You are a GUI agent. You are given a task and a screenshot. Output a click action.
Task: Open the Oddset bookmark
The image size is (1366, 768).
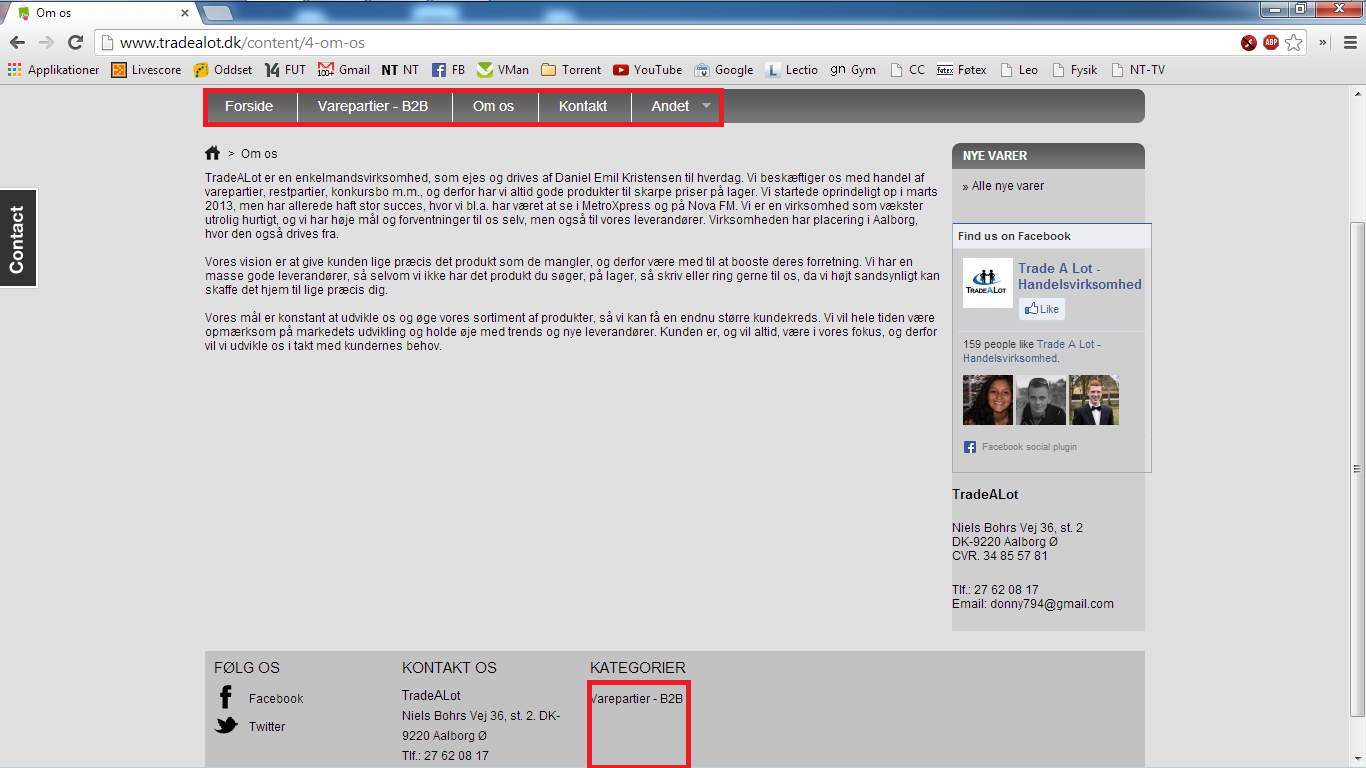pyautogui.click(x=222, y=70)
